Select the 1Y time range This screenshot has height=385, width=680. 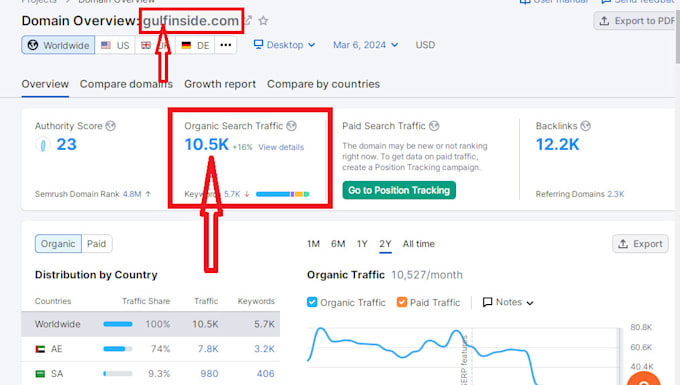coord(362,244)
